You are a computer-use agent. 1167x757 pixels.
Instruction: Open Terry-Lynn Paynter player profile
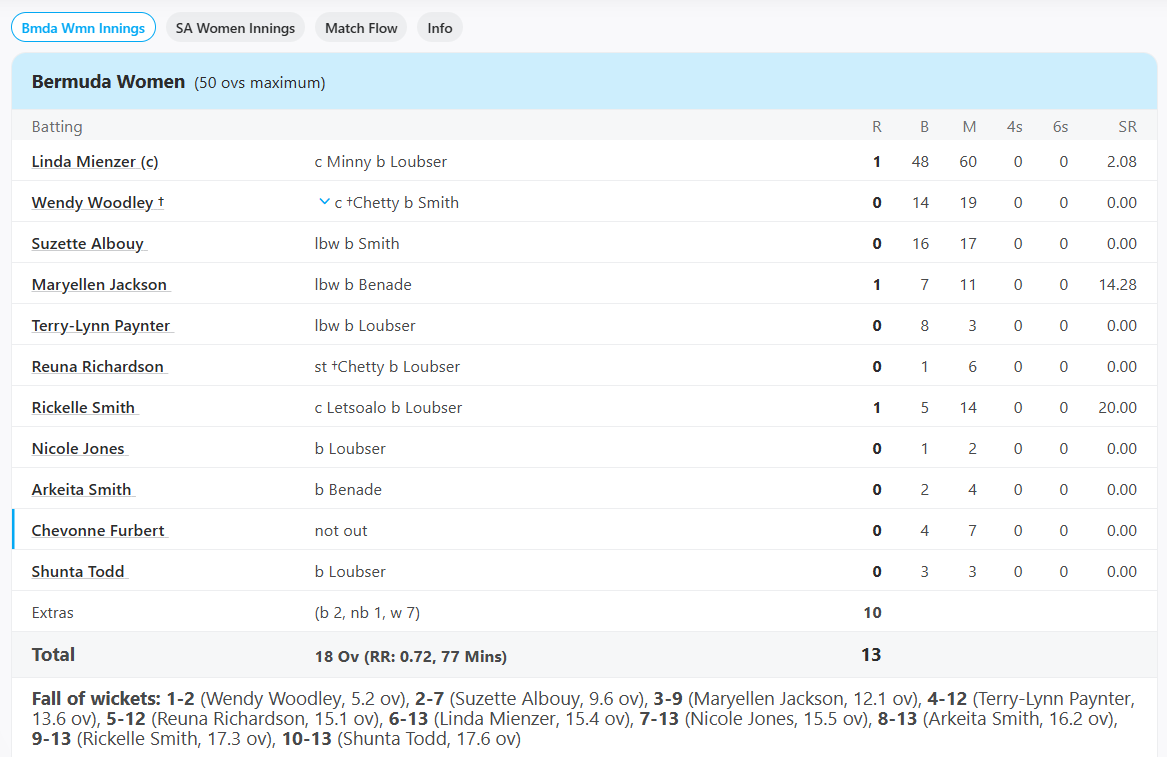[x=101, y=325]
